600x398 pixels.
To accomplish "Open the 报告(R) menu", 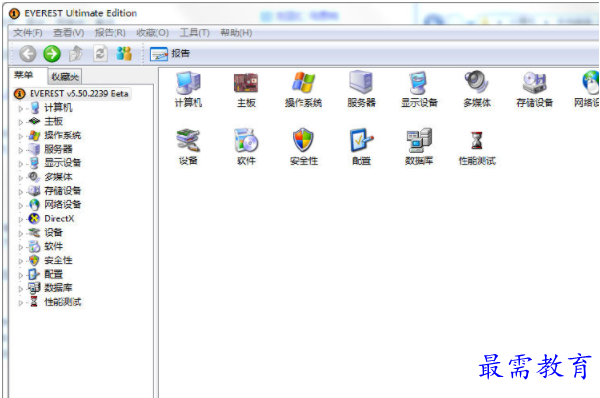I will coord(110,33).
